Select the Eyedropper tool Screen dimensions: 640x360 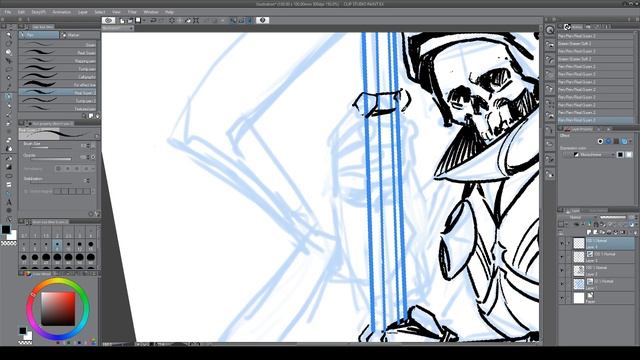click(x=9, y=87)
